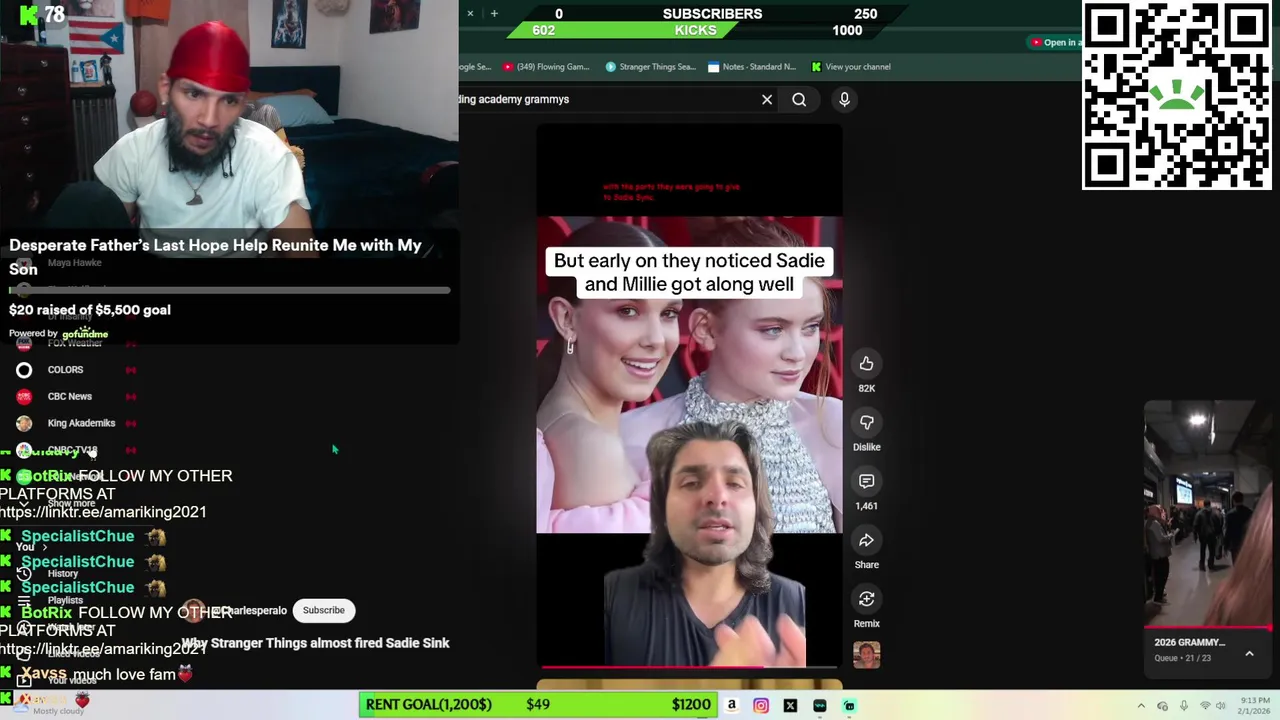Image resolution: width=1280 pixels, height=720 pixels.
Task: Open the X app from the taskbar
Action: tap(790, 705)
